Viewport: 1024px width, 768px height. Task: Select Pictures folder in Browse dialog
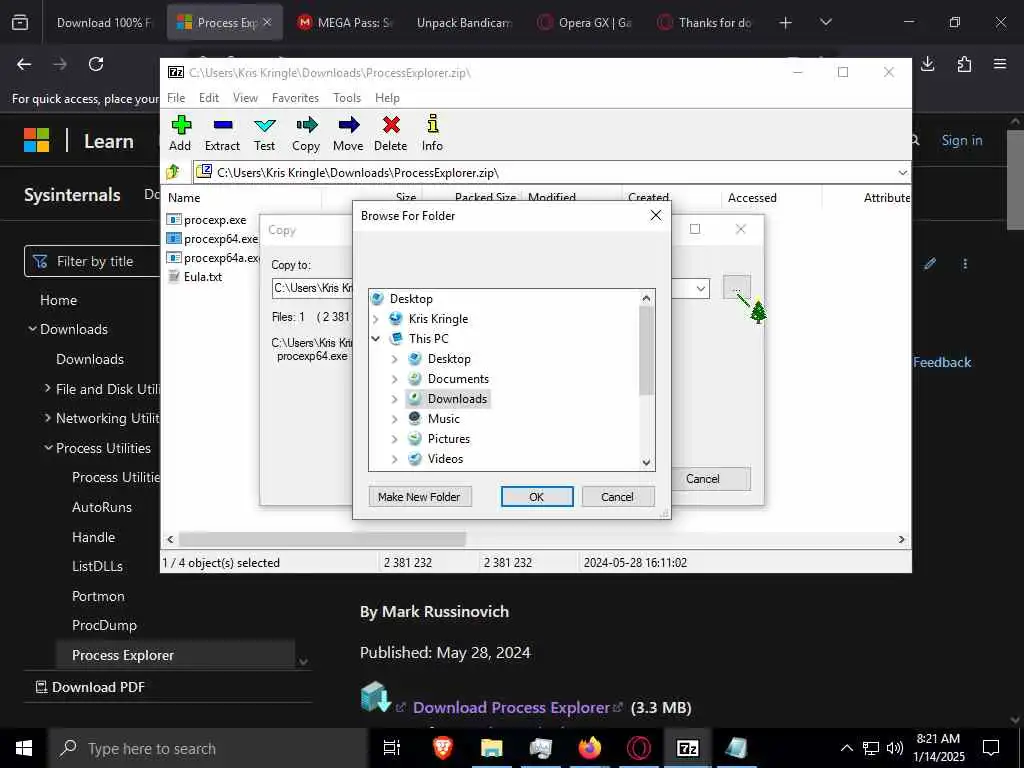[448, 439]
